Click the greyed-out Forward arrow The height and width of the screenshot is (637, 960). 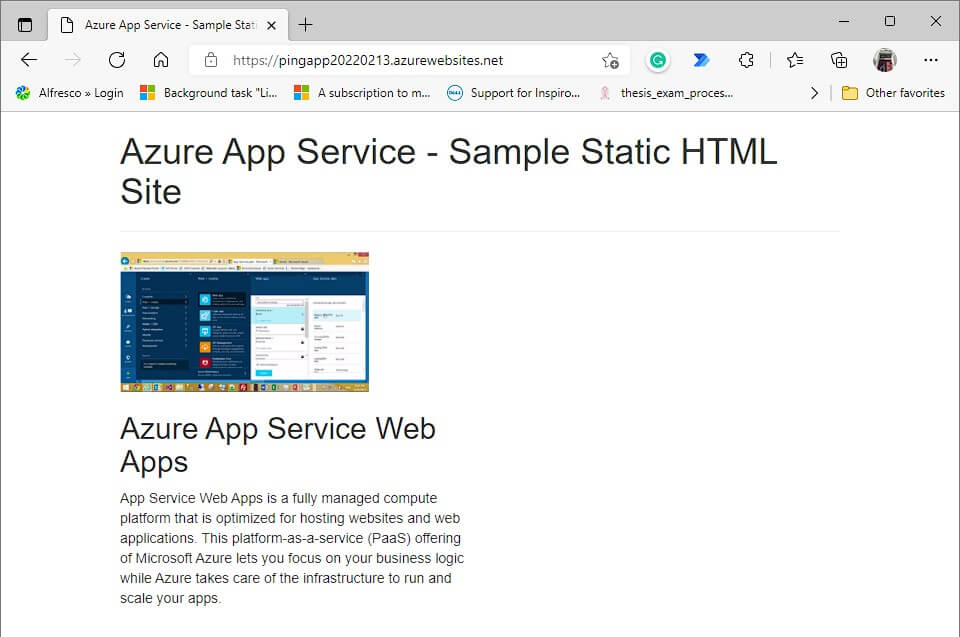73,60
